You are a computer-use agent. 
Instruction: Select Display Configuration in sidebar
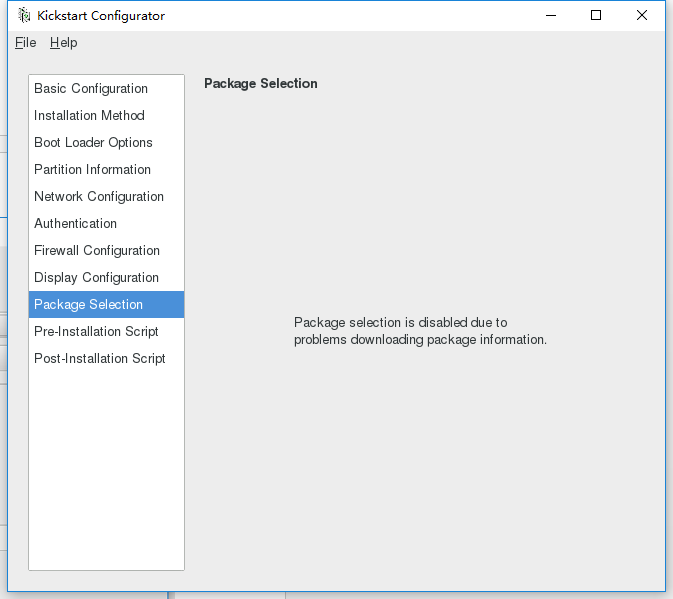96,278
